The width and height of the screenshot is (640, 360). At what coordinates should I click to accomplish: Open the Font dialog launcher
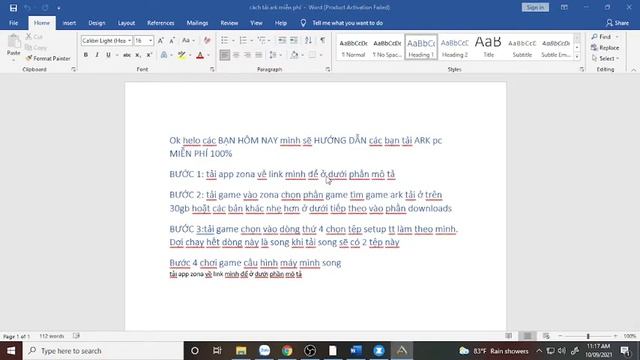pyautogui.click(x=212, y=69)
